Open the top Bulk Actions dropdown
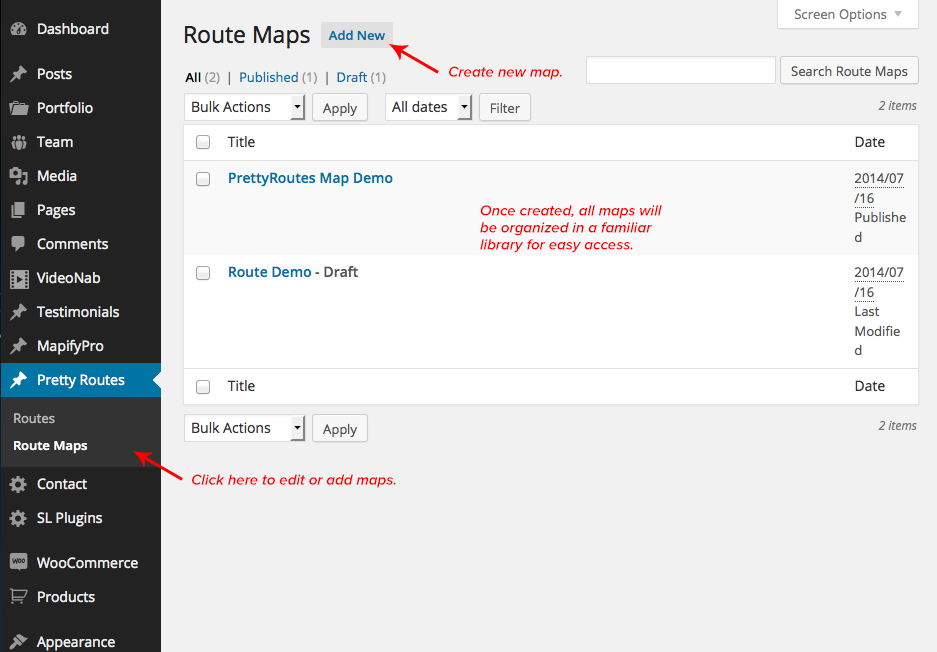The width and height of the screenshot is (937, 652). point(245,107)
